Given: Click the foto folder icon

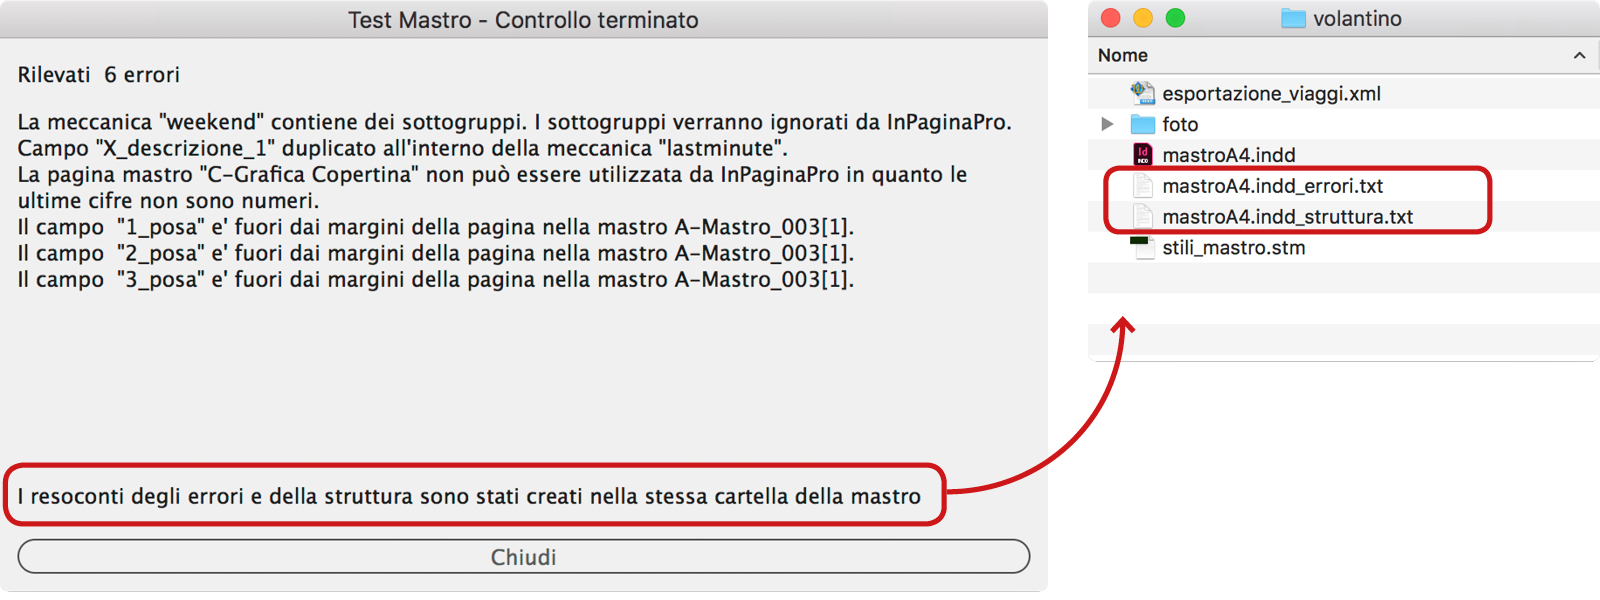Looking at the screenshot, I should (1142, 124).
